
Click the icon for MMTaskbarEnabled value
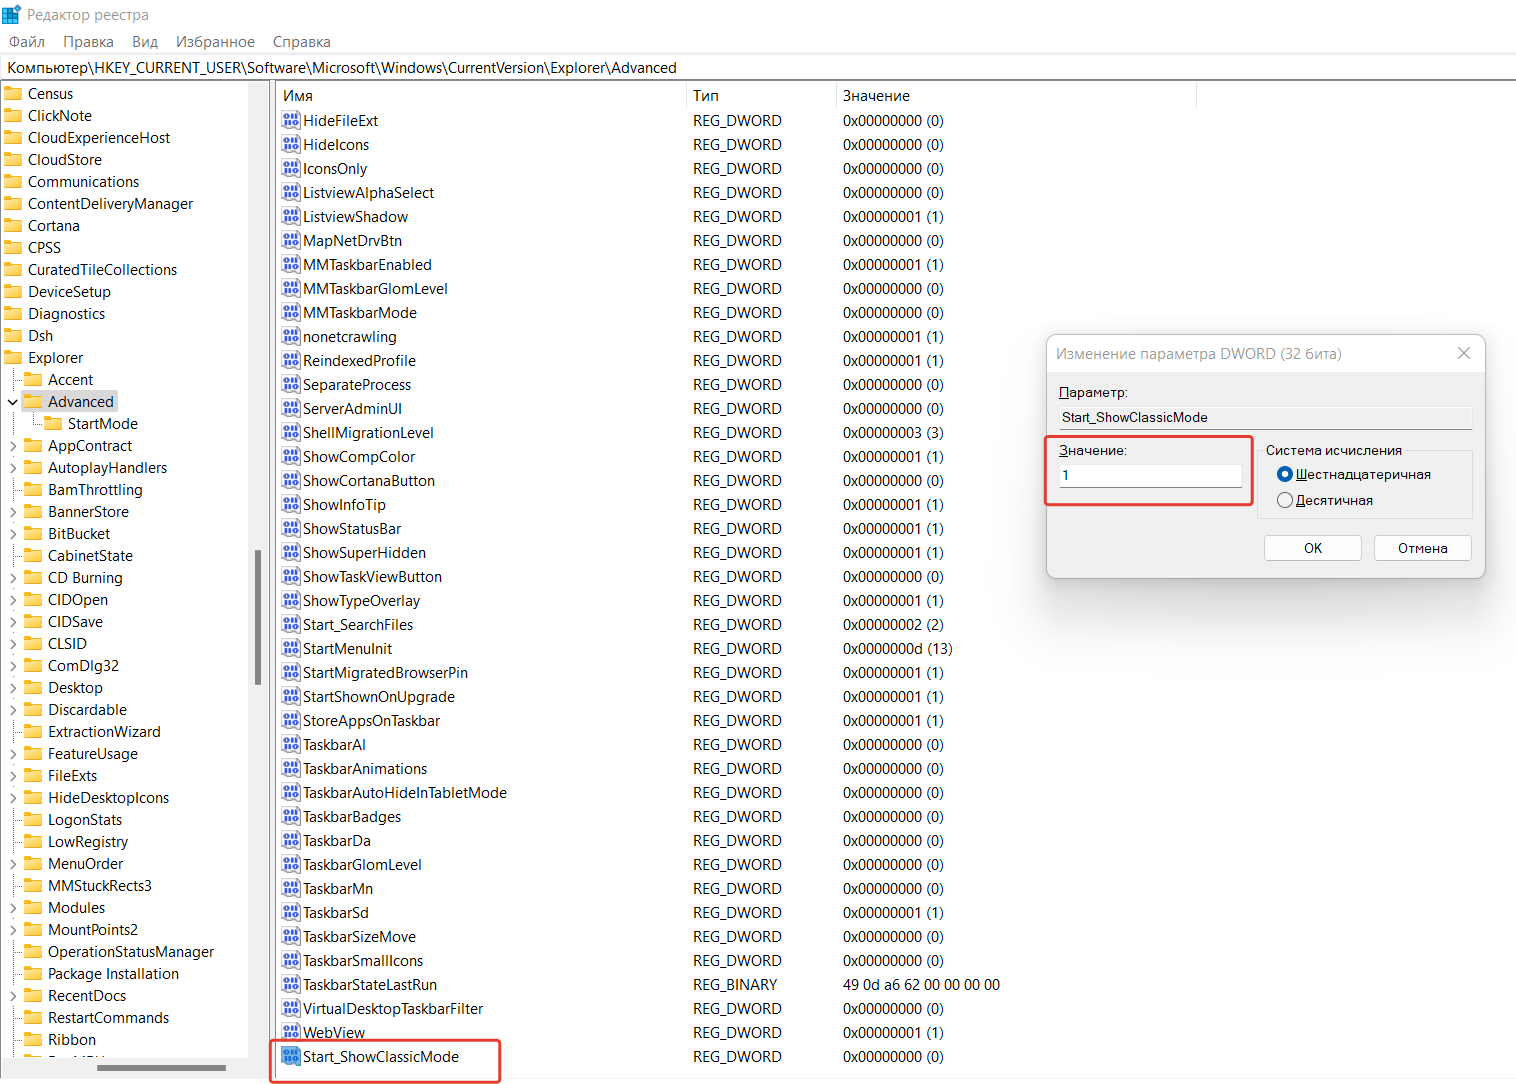pos(291,264)
